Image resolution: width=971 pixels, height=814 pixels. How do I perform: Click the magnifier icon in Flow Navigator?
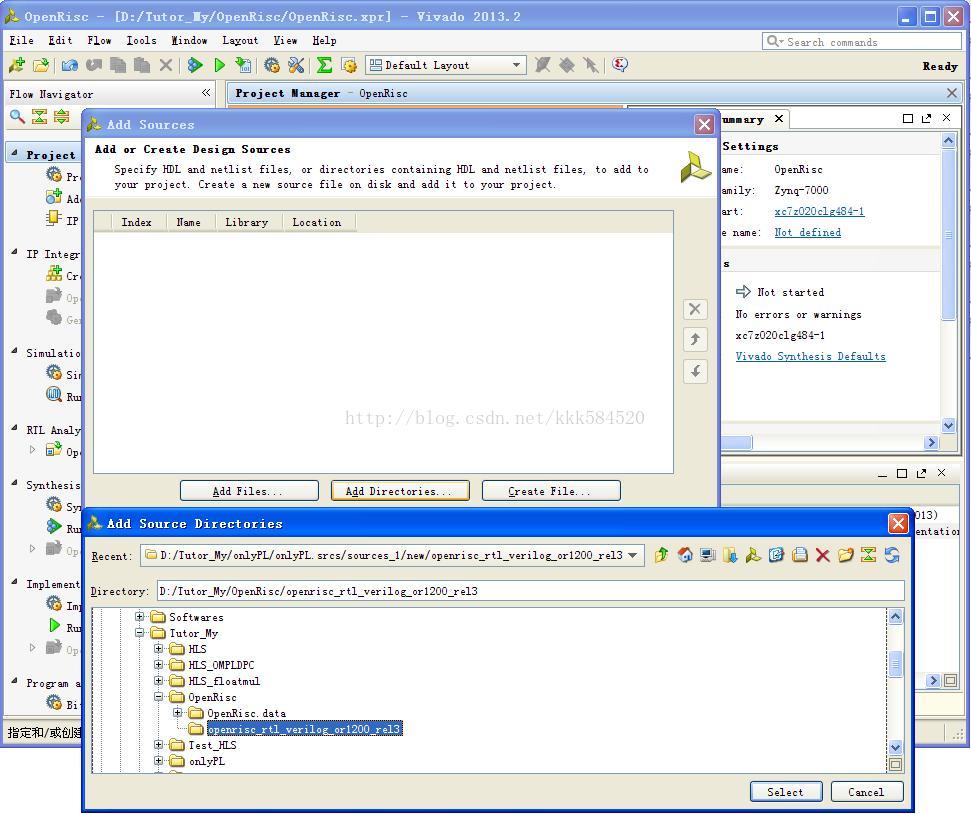[17, 116]
